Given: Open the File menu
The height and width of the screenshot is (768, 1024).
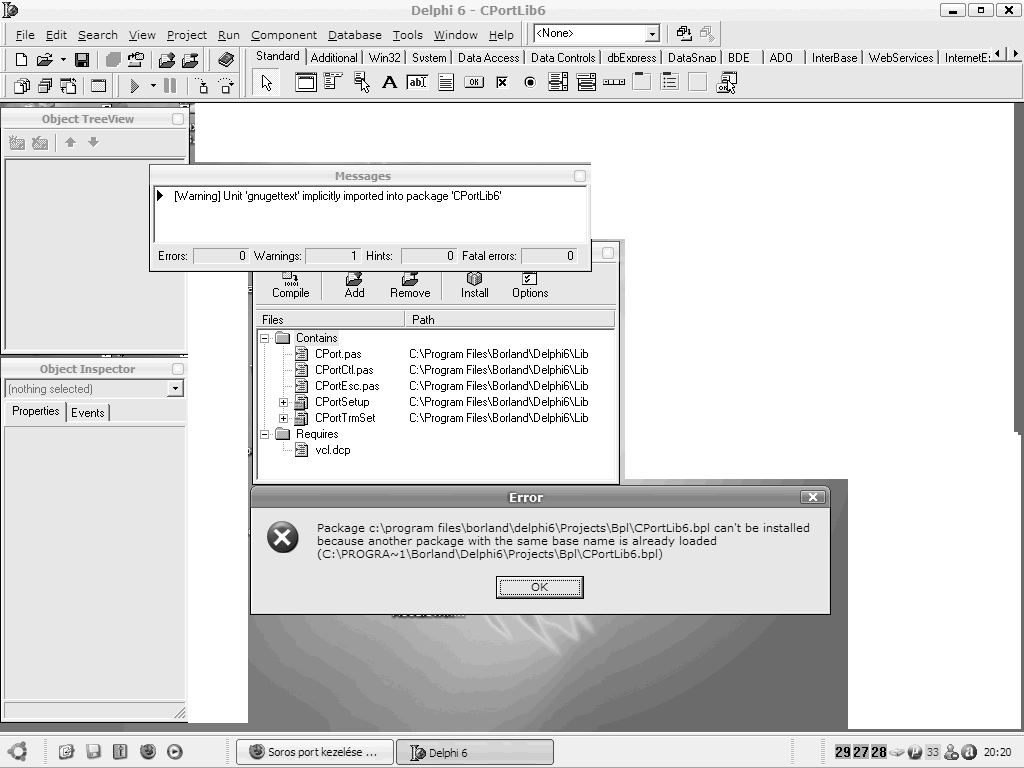Looking at the screenshot, I should pyautogui.click(x=25, y=35).
